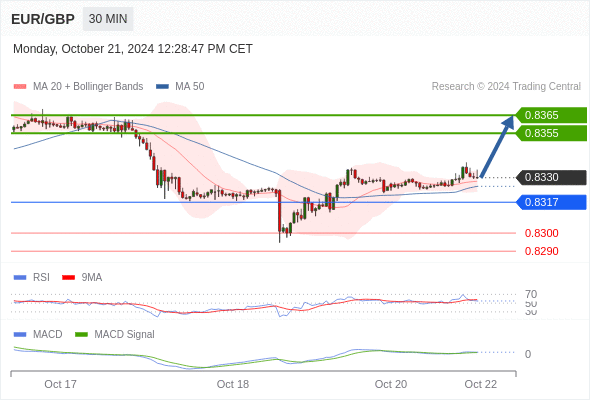This screenshot has height=400, width=590.
Task: Click the RSI legend color swatch
Action: (x=20, y=278)
